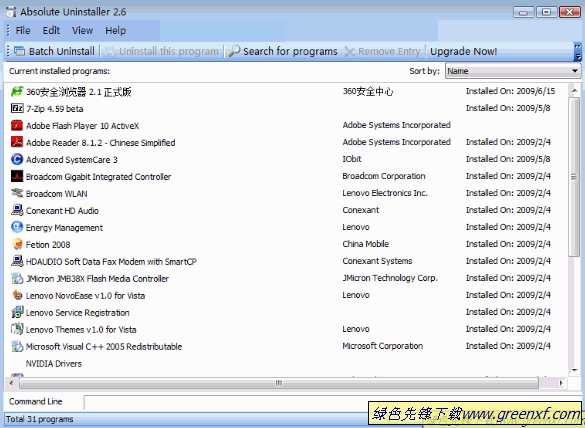Click the Command Line input field
This screenshot has height=428, width=585.
point(332,402)
